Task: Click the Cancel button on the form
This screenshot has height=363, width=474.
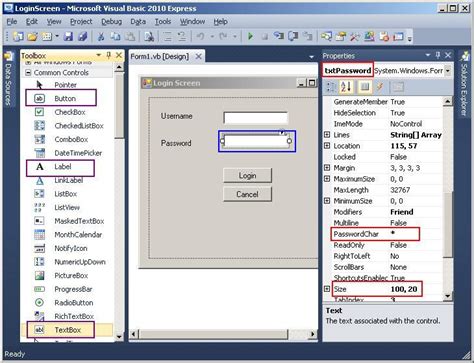Action: 247,194
